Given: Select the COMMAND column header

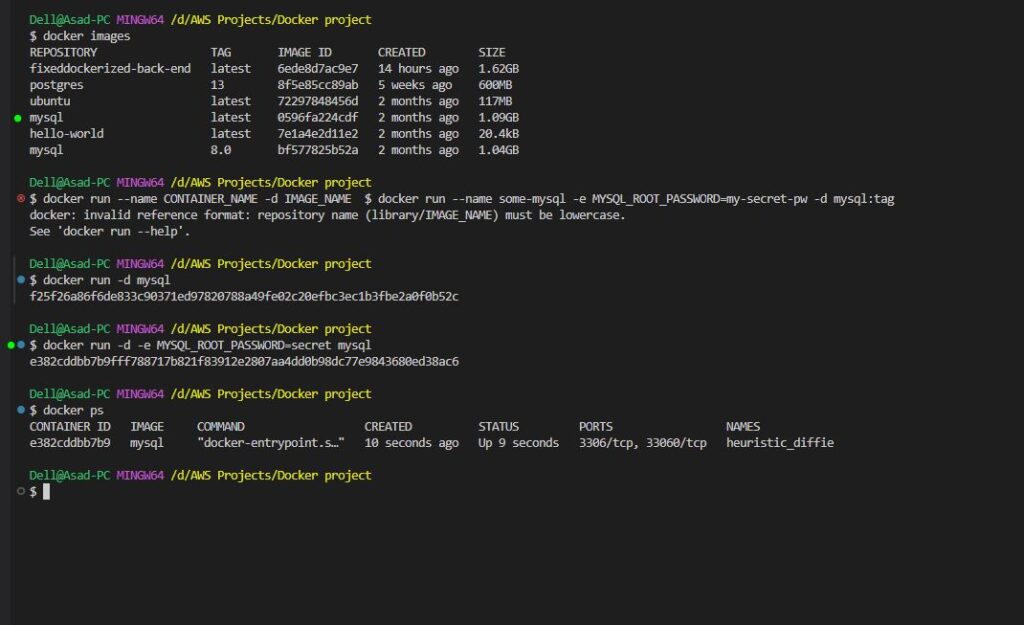Looking at the screenshot, I should coord(221,426).
